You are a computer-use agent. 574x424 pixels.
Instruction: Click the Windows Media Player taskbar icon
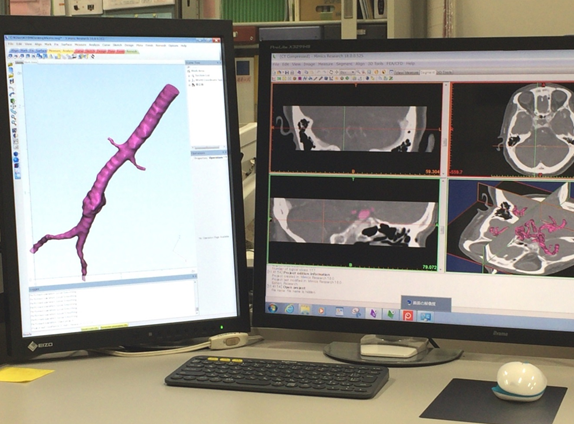coord(322,310)
